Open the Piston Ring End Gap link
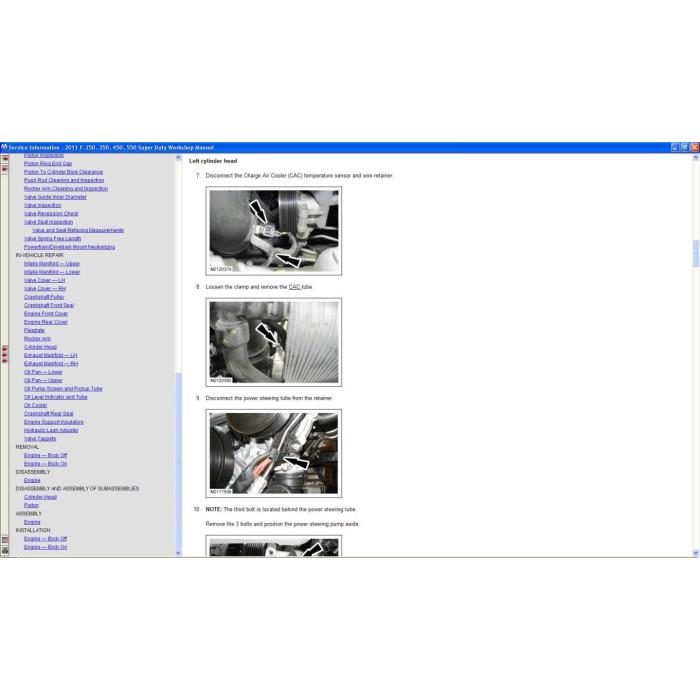The width and height of the screenshot is (700, 700). pyautogui.click(x=48, y=163)
